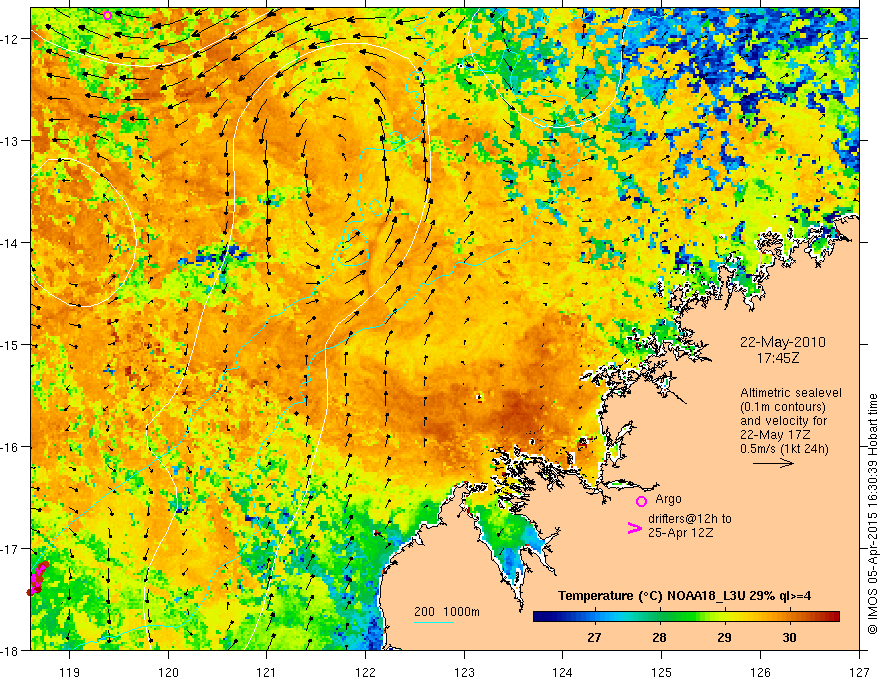Click the velocity scale reference arrow
880x680 pixels.
click(x=773, y=463)
